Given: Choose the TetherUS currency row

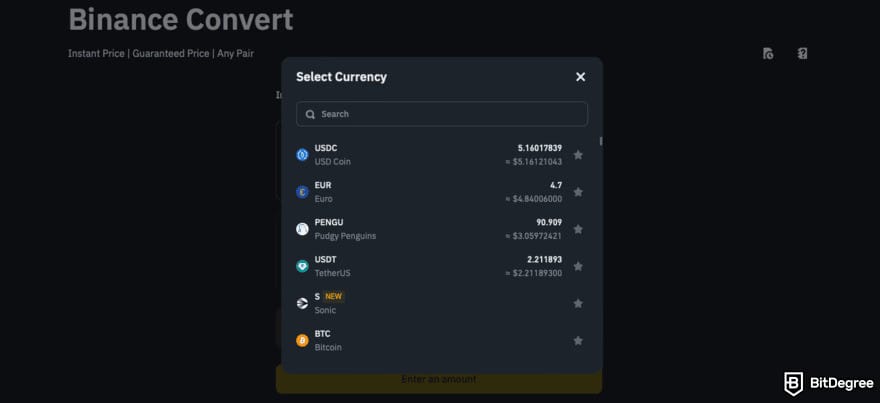Looking at the screenshot, I should (430, 266).
